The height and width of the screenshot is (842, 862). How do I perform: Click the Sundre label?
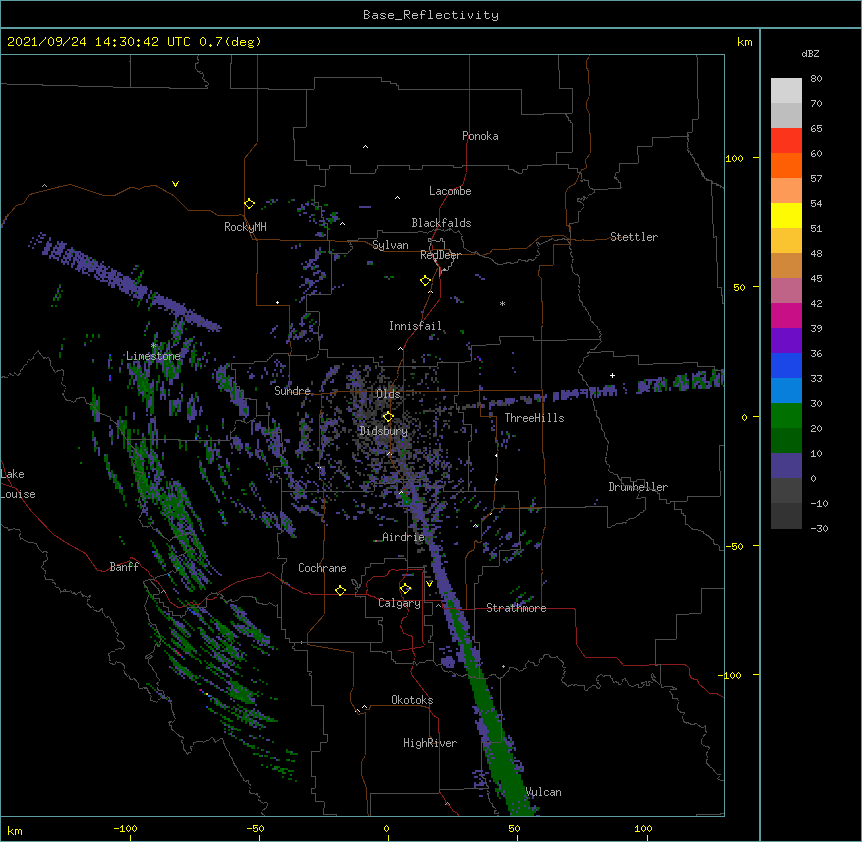[292, 391]
